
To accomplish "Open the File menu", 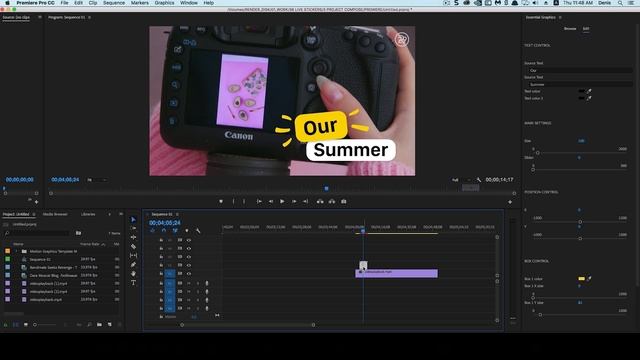I will click(64, 3).
